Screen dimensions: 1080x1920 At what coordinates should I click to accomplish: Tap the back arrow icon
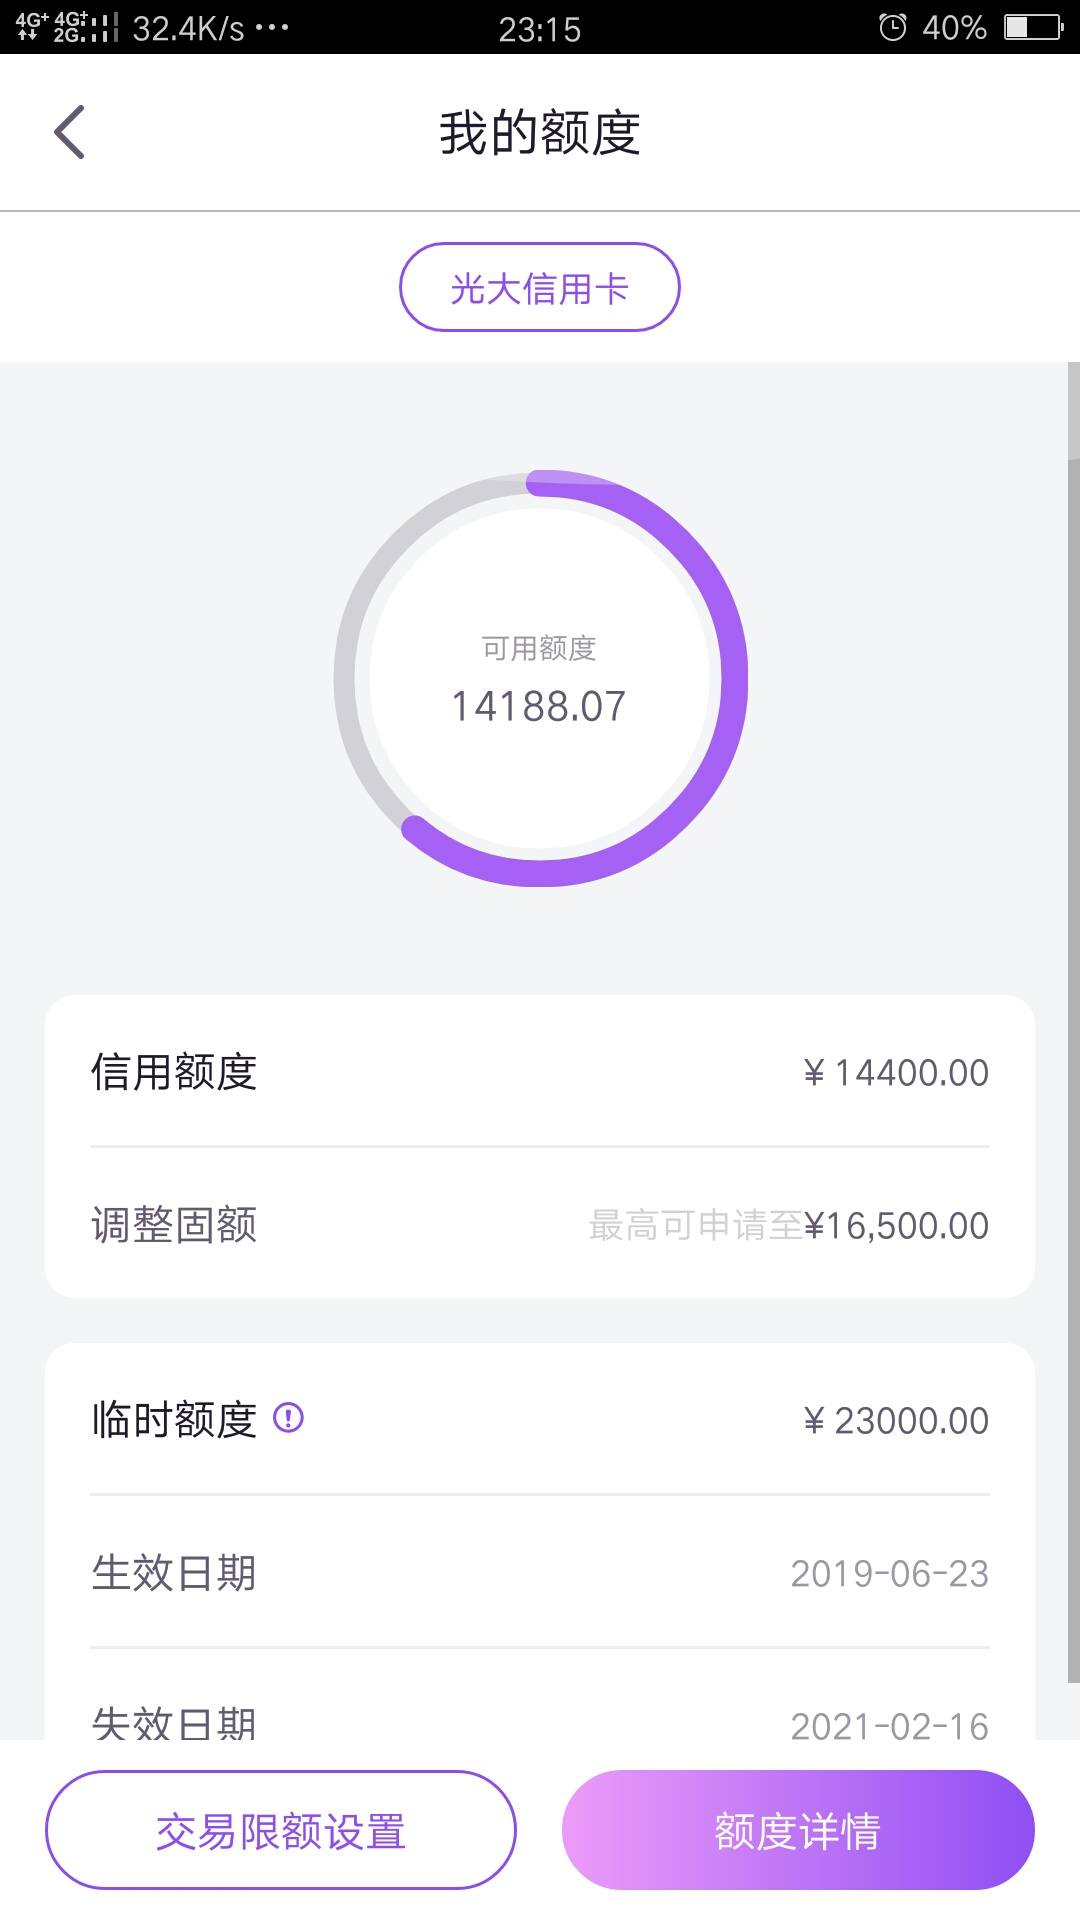[69, 132]
